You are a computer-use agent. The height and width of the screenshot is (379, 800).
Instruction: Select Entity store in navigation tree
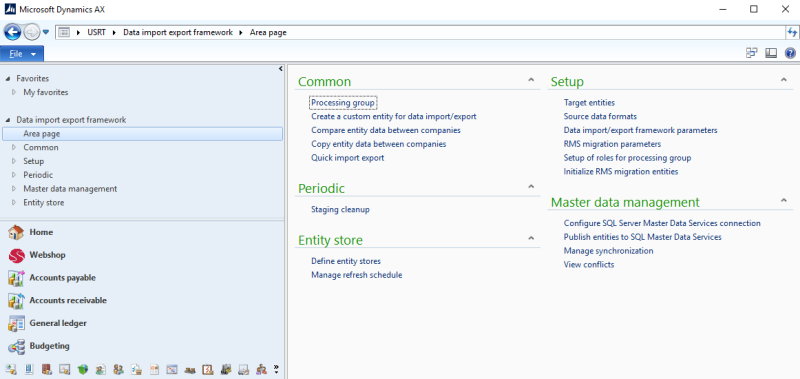[44, 203]
